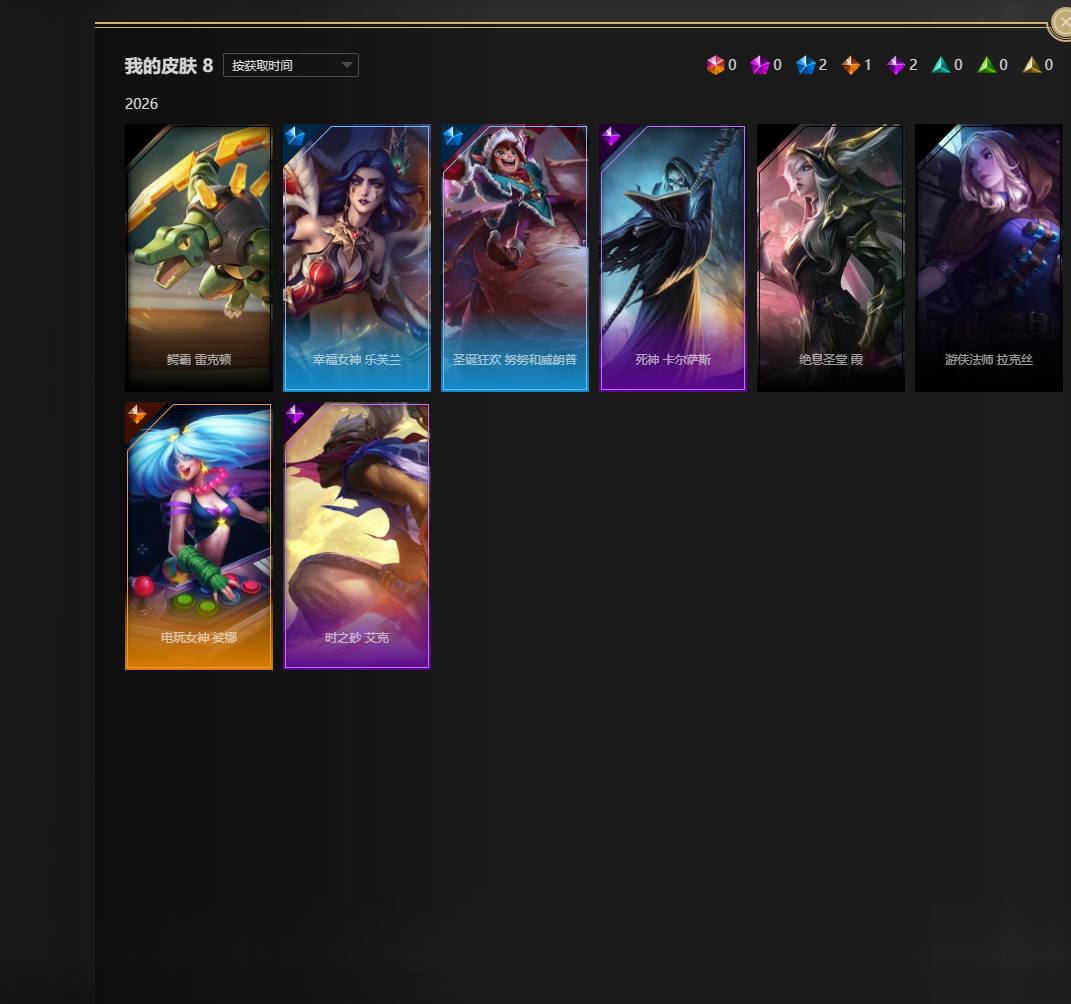The image size is (1071, 1004).
Task: Expand the sort dropdown arrow
Action: [346, 65]
